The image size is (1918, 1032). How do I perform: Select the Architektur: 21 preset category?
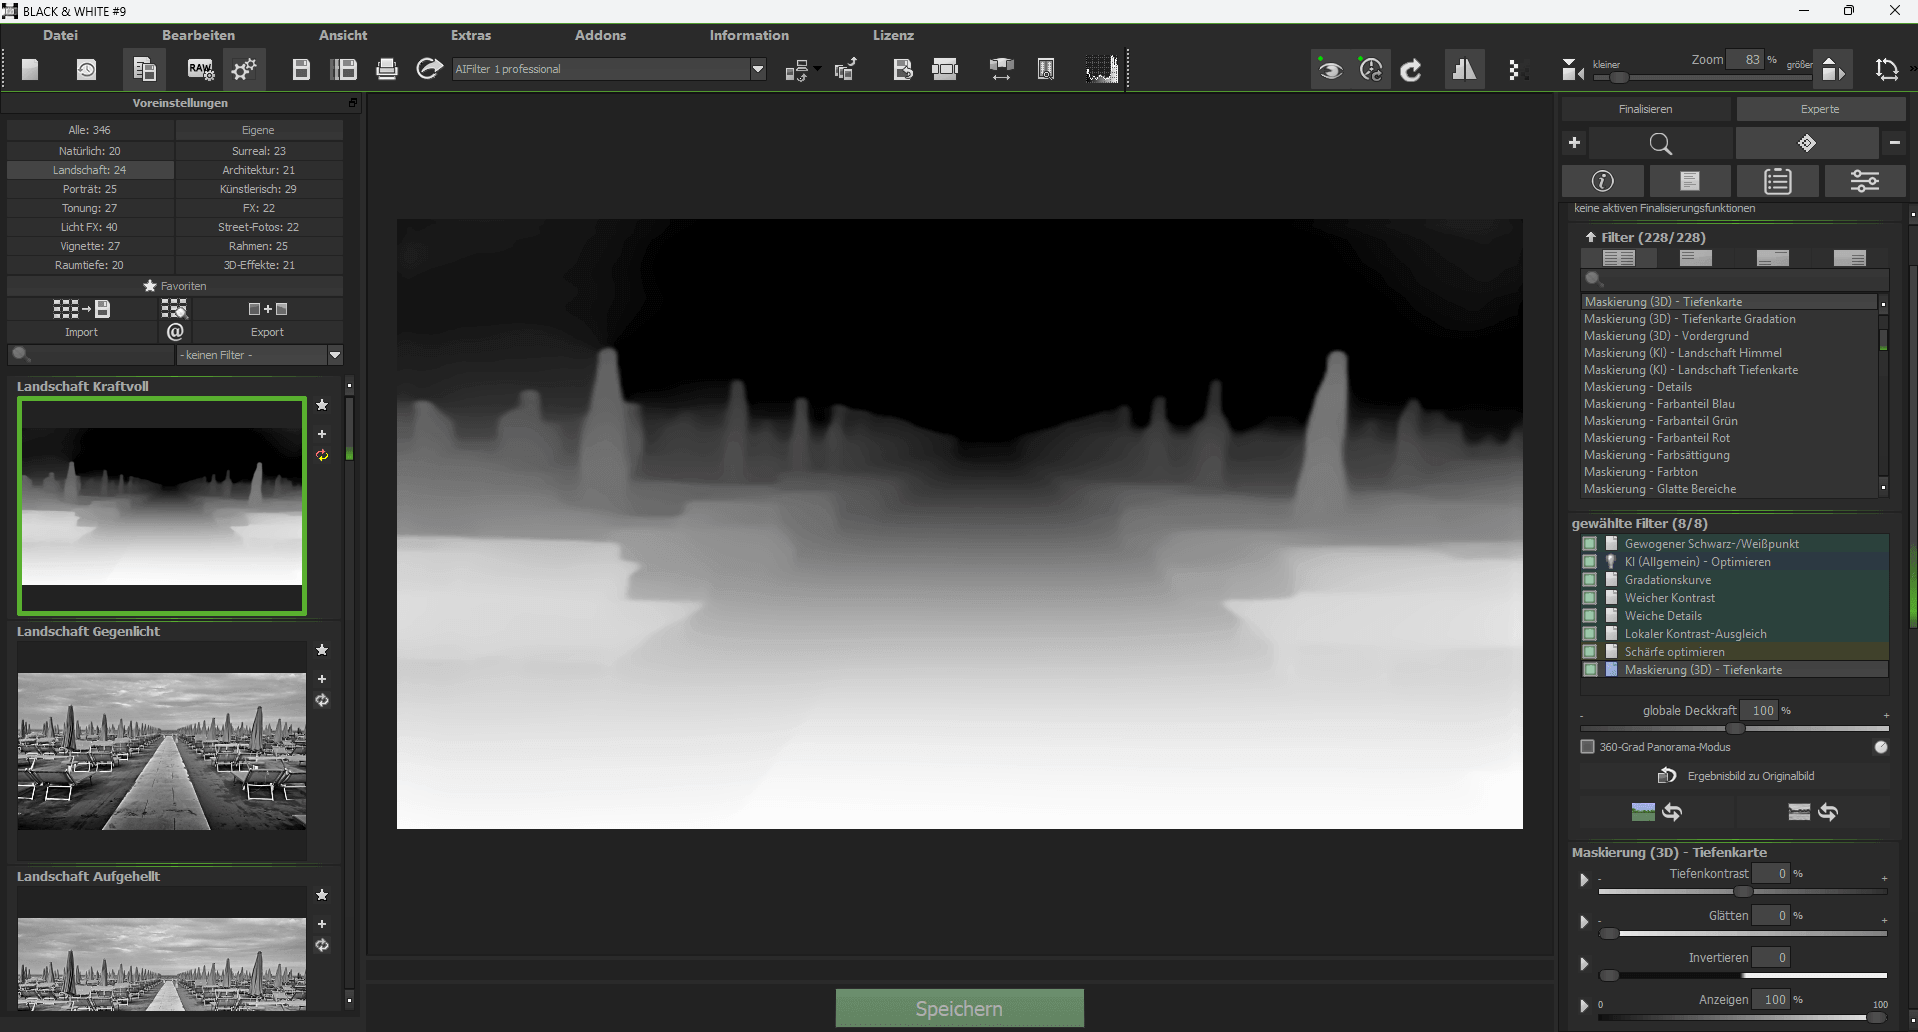click(258, 170)
